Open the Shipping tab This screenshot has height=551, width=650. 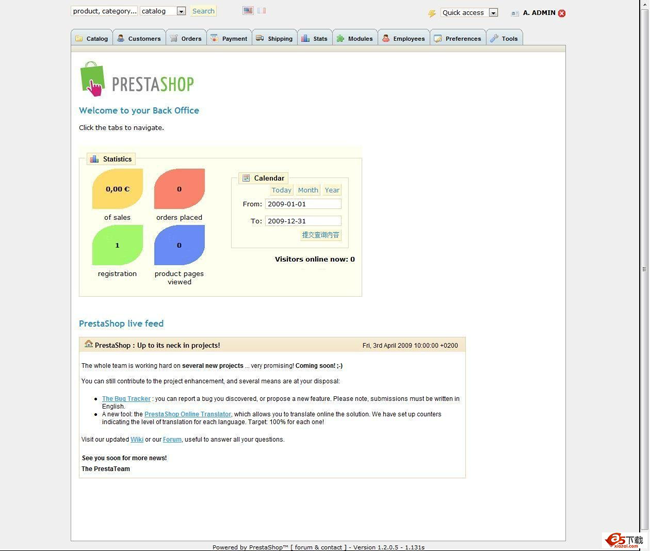click(x=274, y=38)
